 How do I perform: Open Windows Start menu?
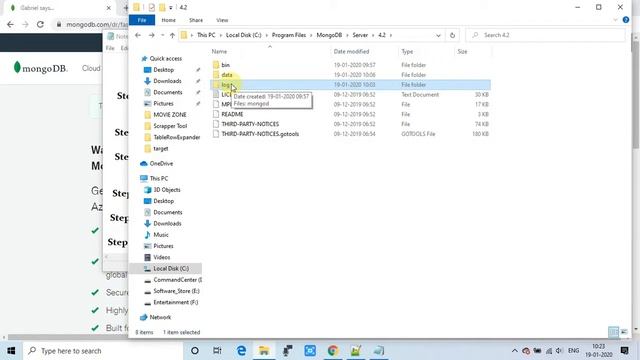[x=11, y=351]
